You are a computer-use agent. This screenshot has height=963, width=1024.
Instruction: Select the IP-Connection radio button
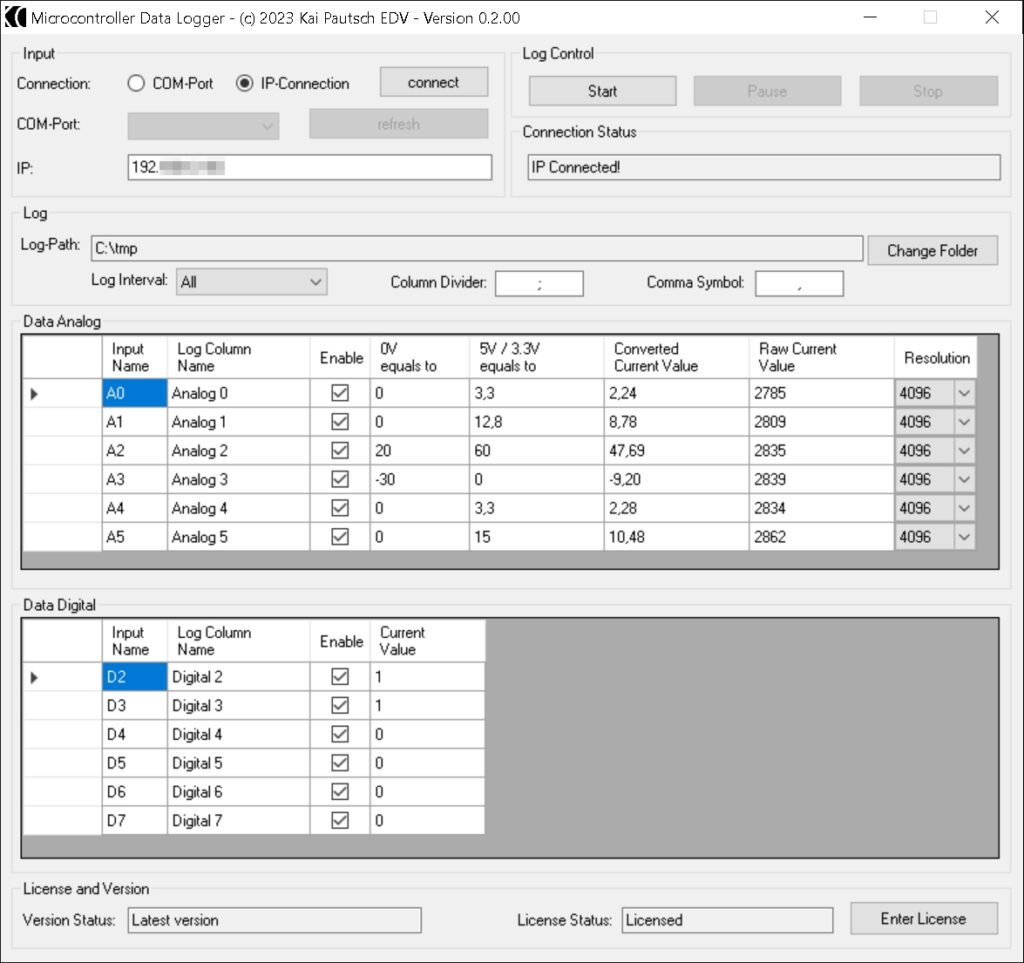pyautogui.click(x=244, y=84)
